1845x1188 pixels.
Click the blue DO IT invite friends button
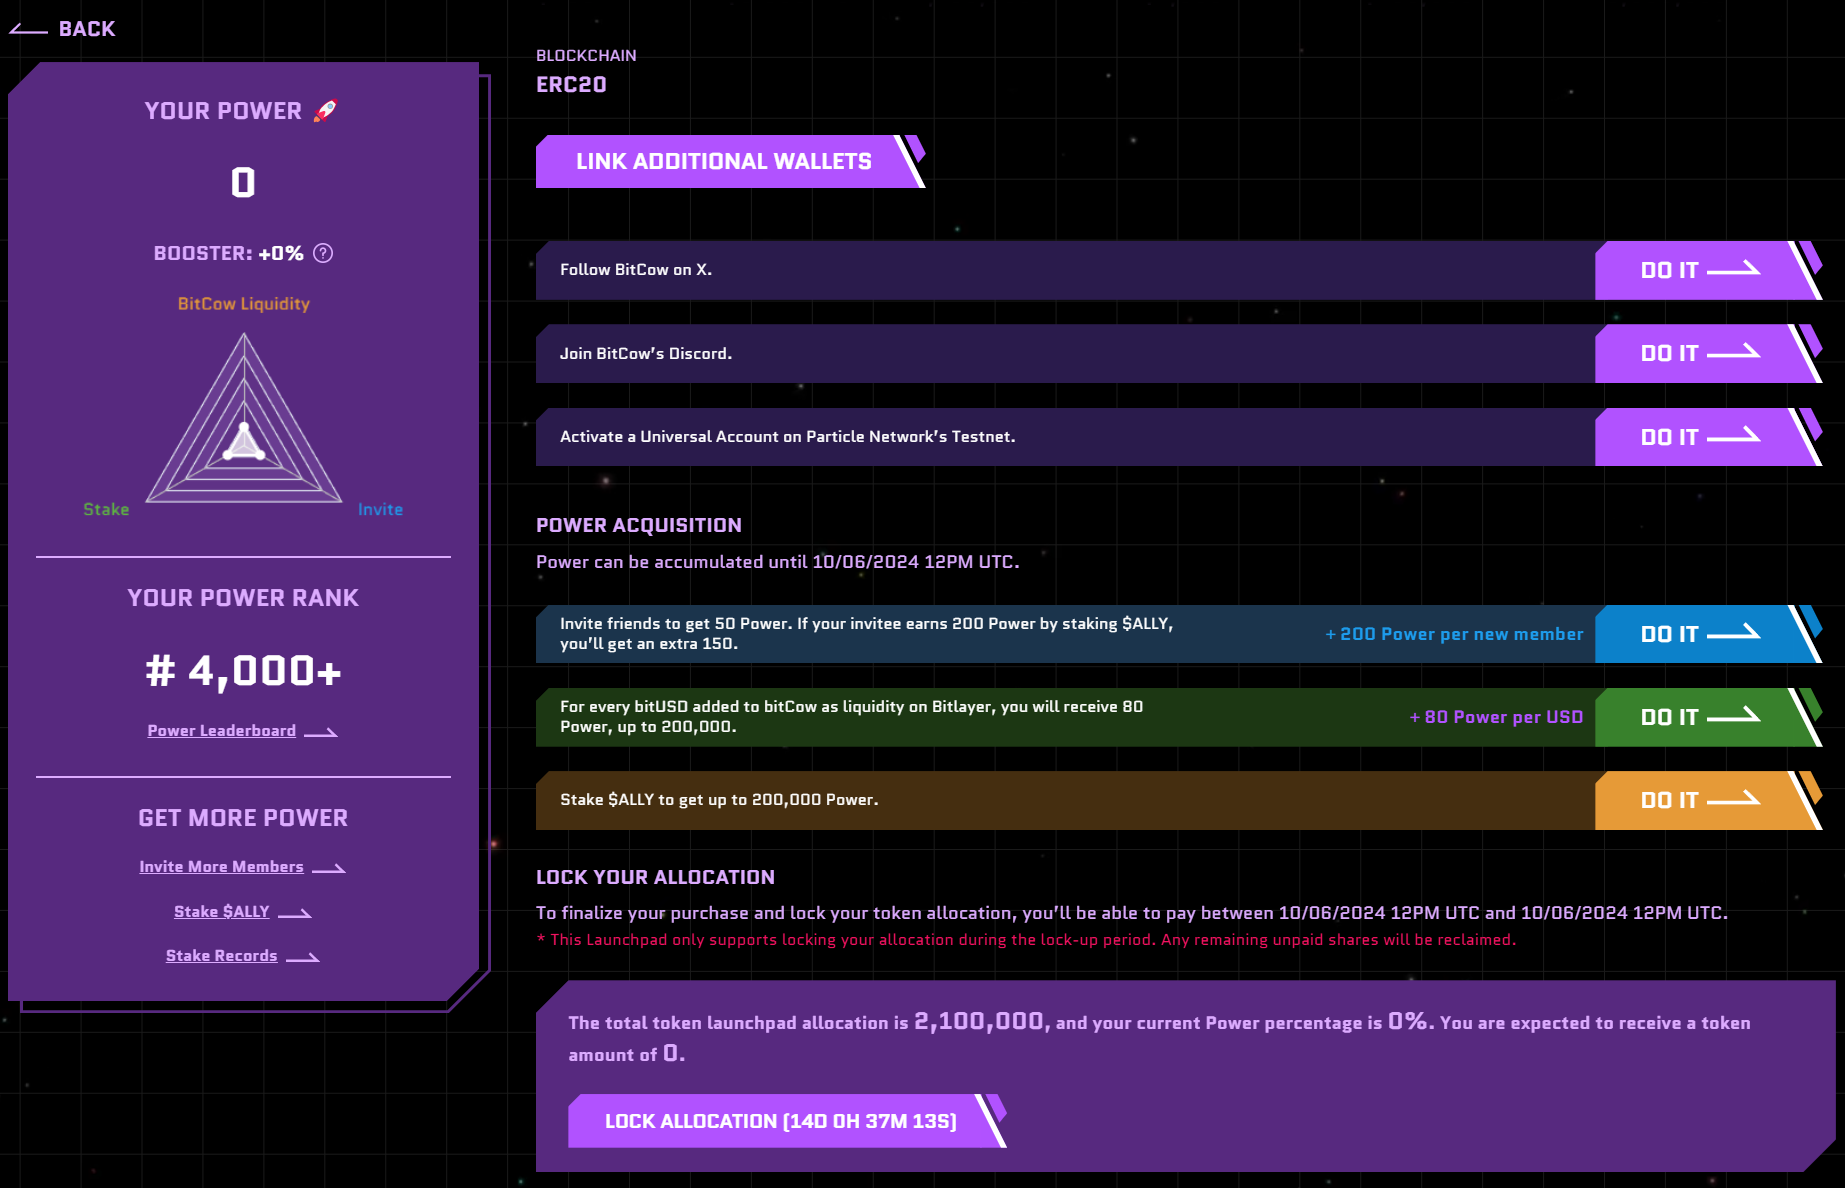click(x=1707, y=634)
